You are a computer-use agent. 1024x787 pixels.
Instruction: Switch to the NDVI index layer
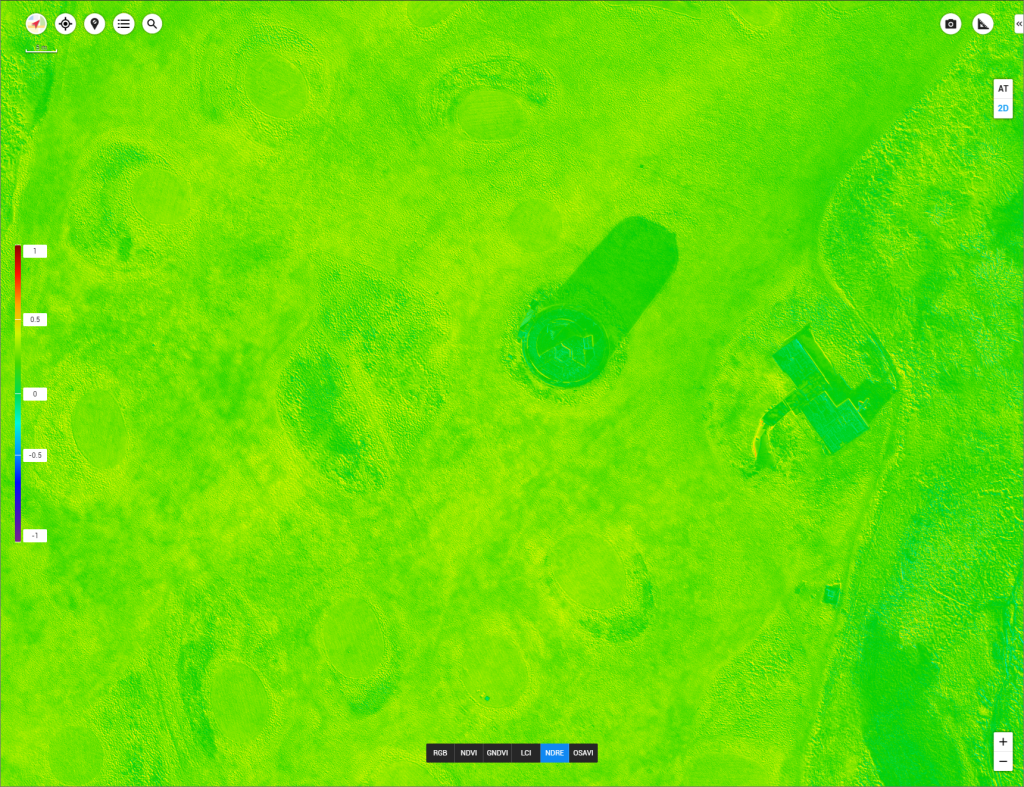pos(468,753)
